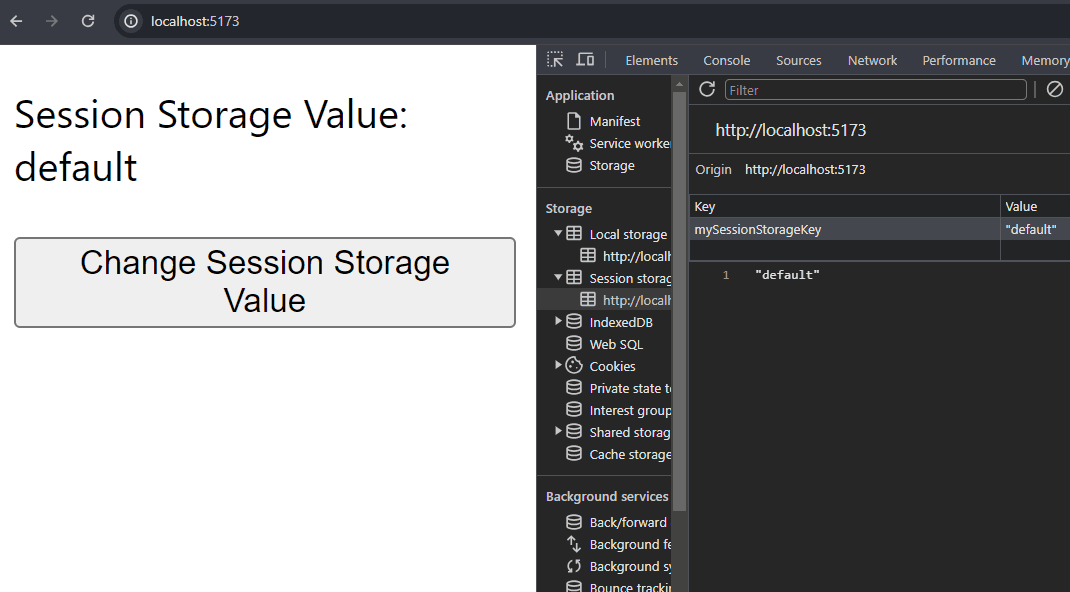
Task: Click the inspect element picker icon
Action: tap(555, 60)
